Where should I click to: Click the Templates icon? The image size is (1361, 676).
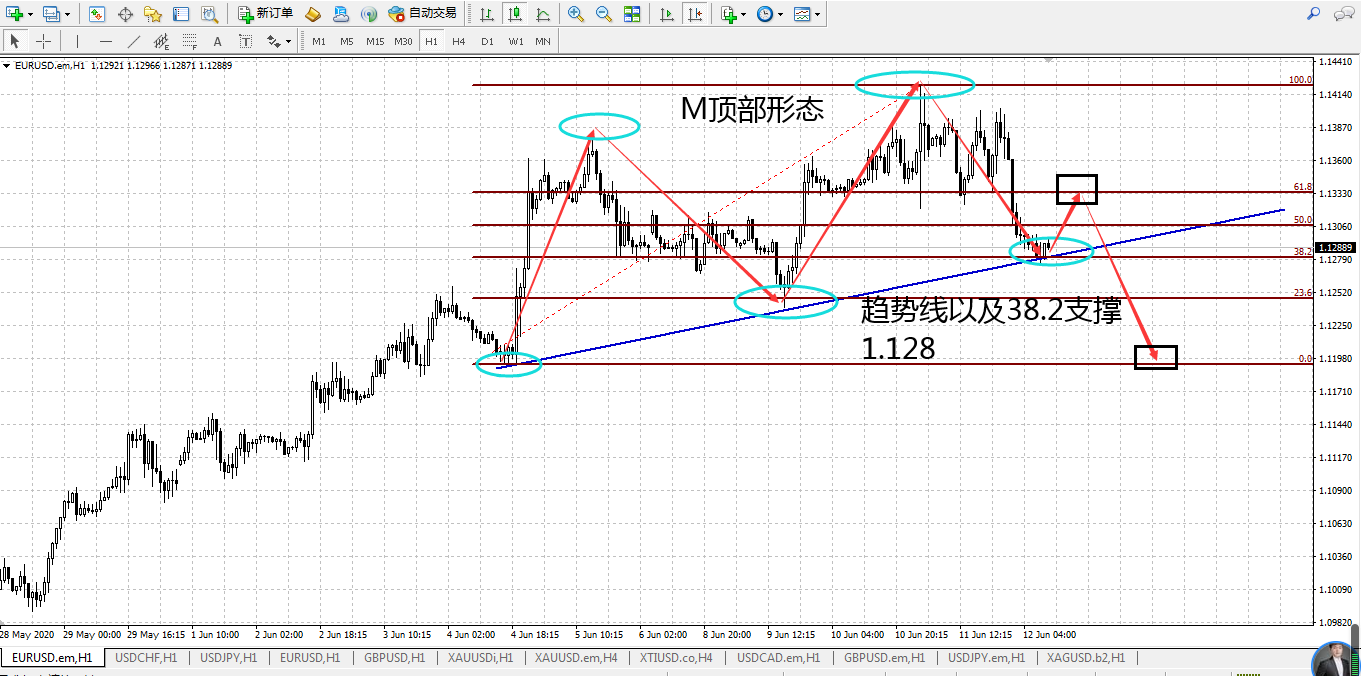tap(802, 14)
